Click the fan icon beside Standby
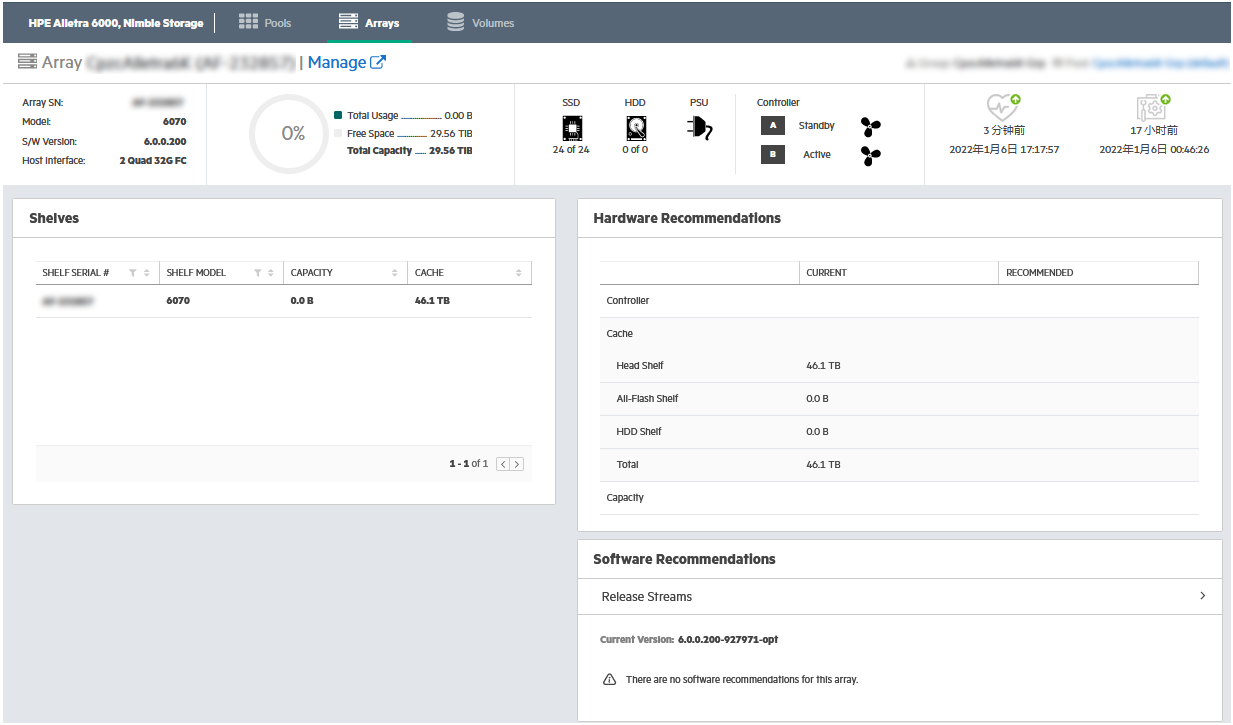 pos(871,127)
